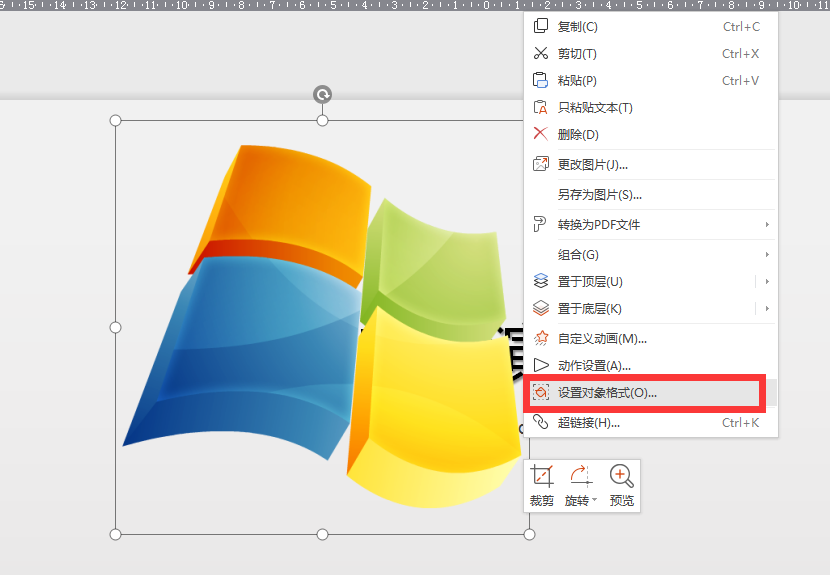
Task: Expand arrow beside 转换为PDF文件
Action: [767, 224]
